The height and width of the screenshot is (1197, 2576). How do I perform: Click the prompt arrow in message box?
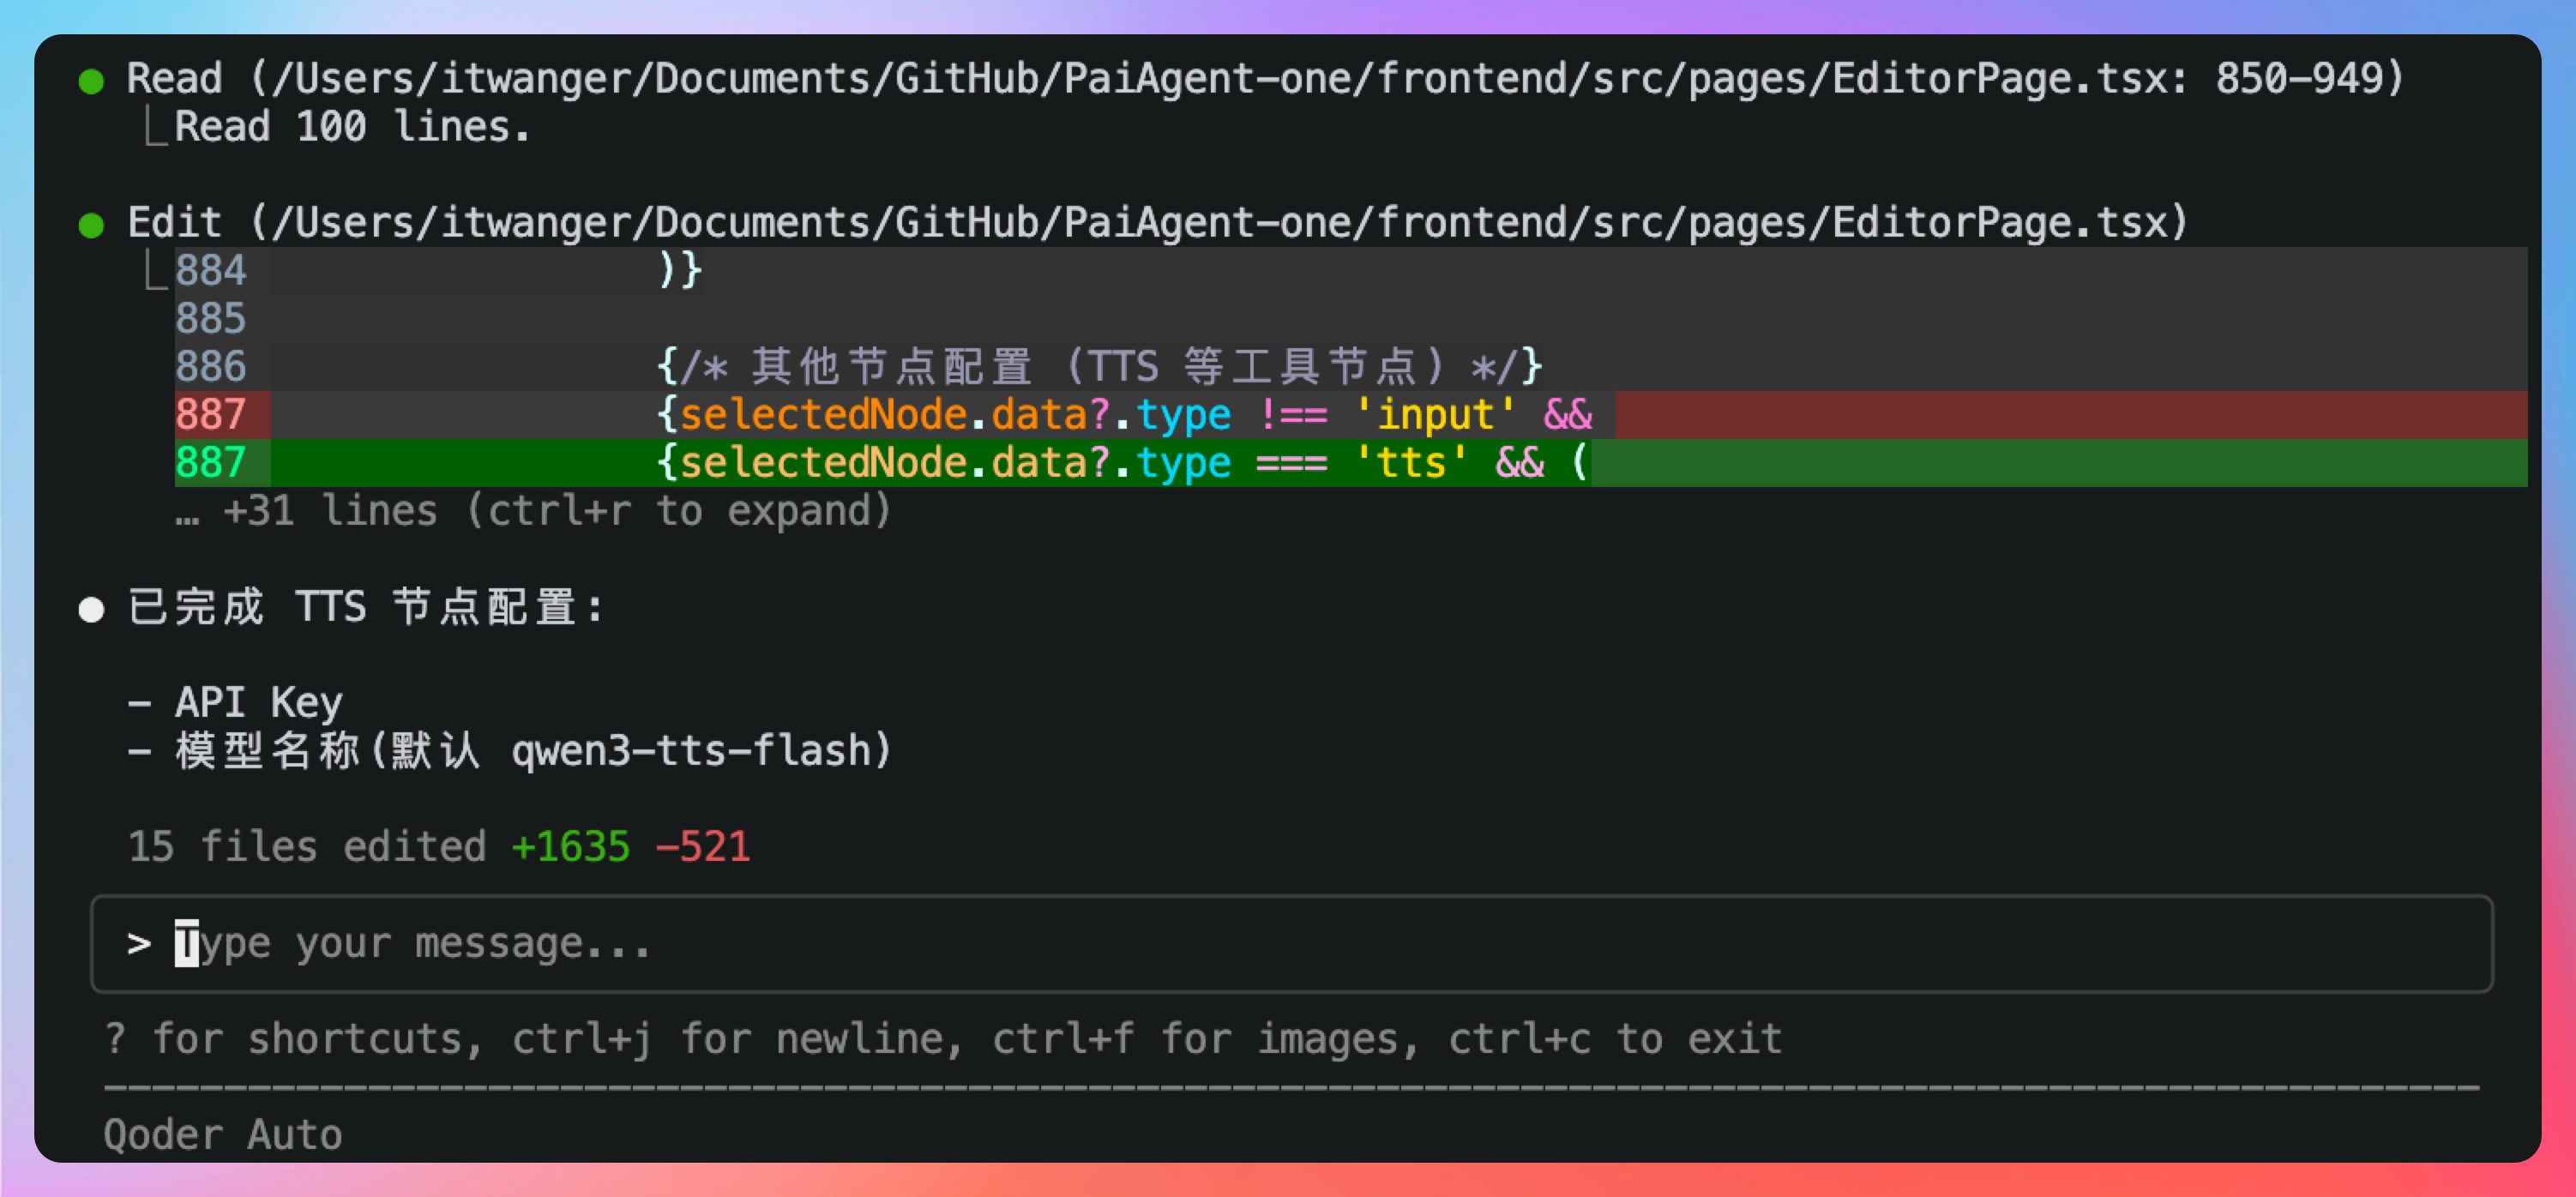click(139, 944)
